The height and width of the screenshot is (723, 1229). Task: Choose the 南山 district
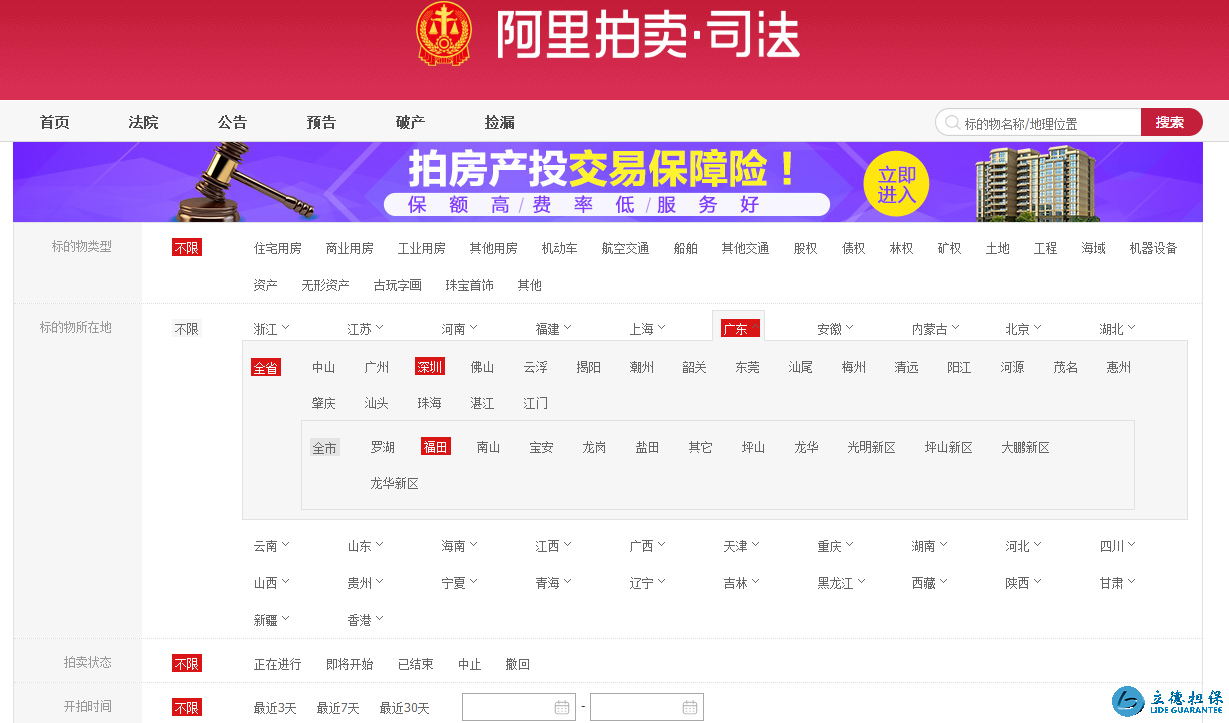pyautogui.click(x=489, y=447)
